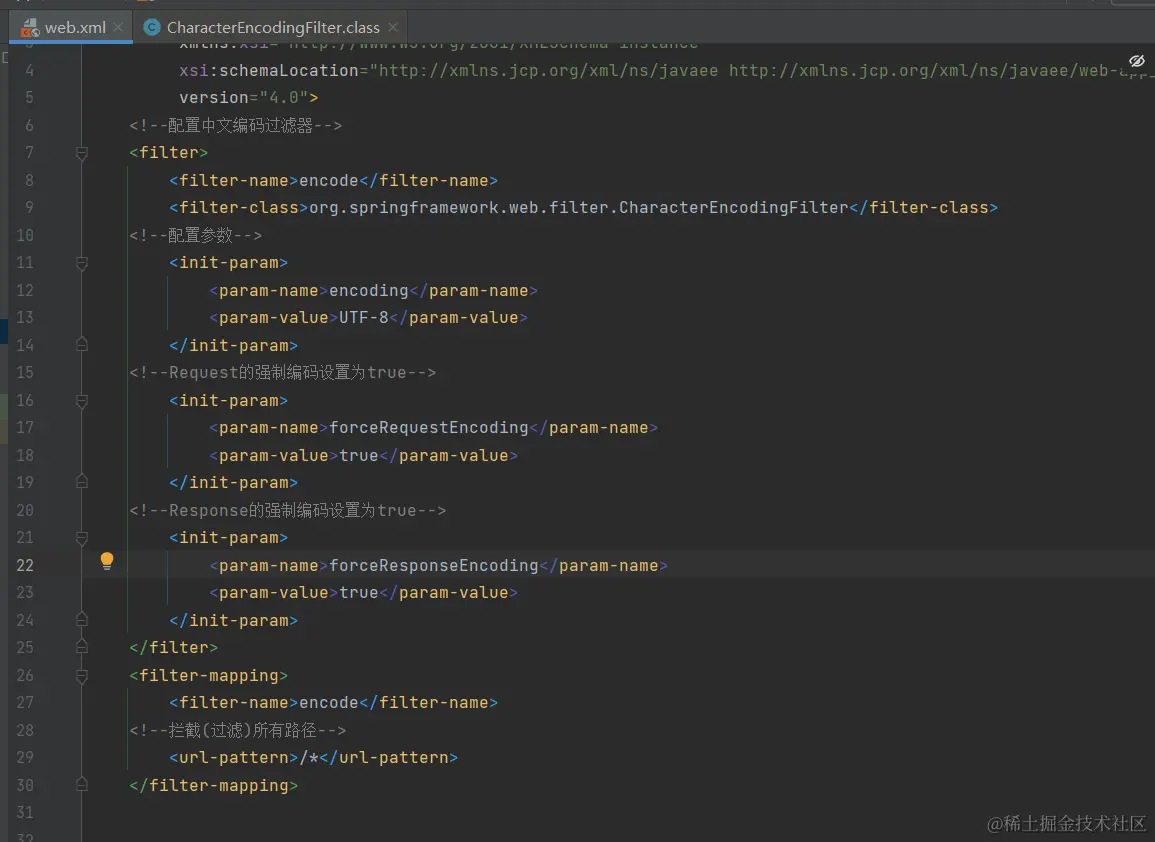The height and width of the screenshot is (842, 1155).
Task: Click line number 22 in gutter
Action: [25, 565]
